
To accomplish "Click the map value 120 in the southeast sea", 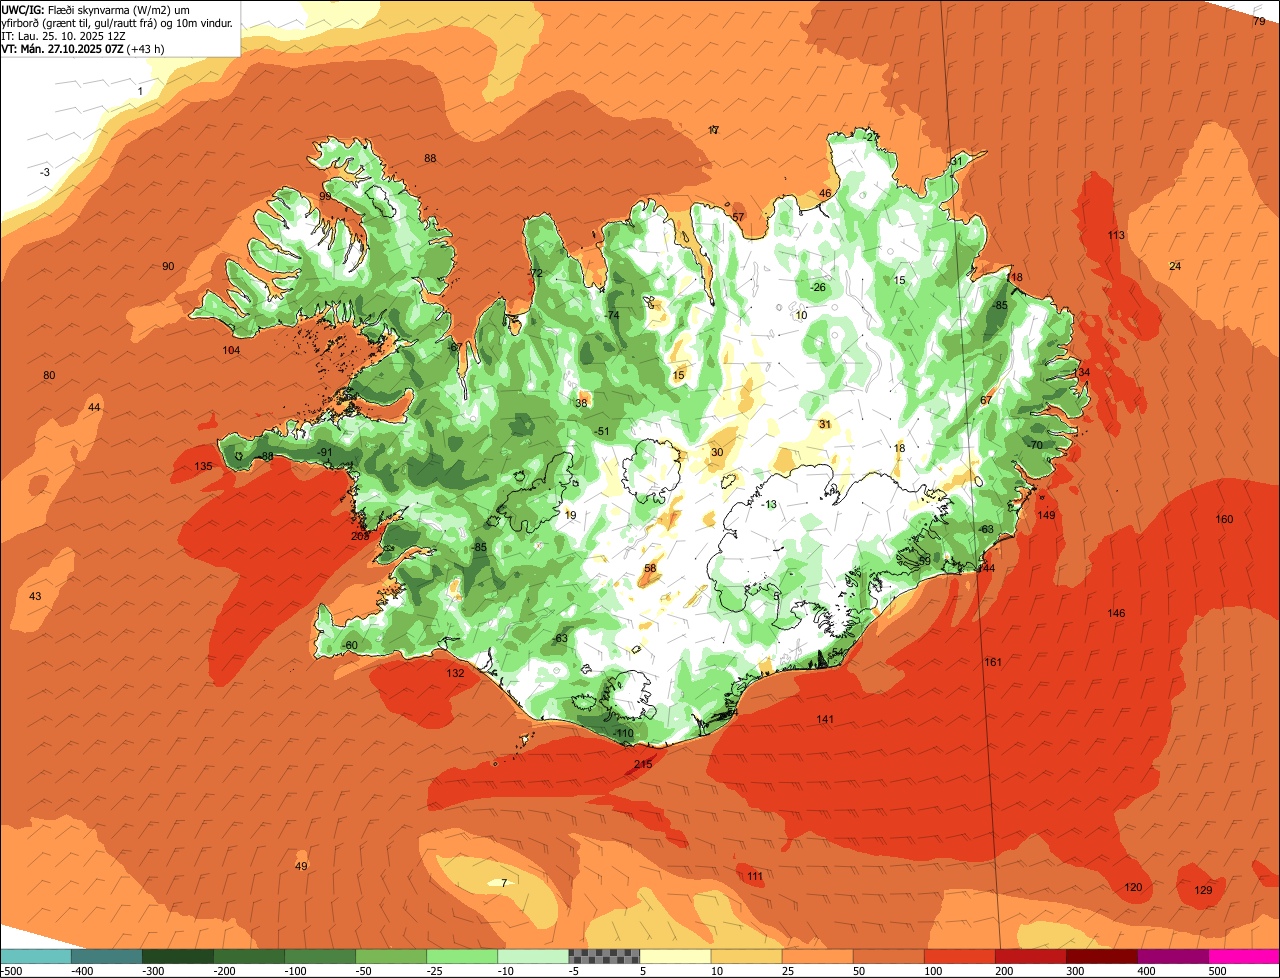I will pyautogui.click(x=1133, y=888).
